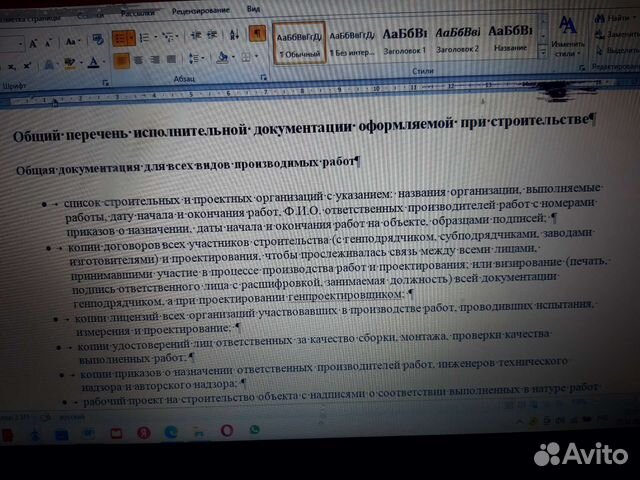Screen dimensions: 640x480
Task: Justify the paragraph text
Action: click(x=171, y=59)
